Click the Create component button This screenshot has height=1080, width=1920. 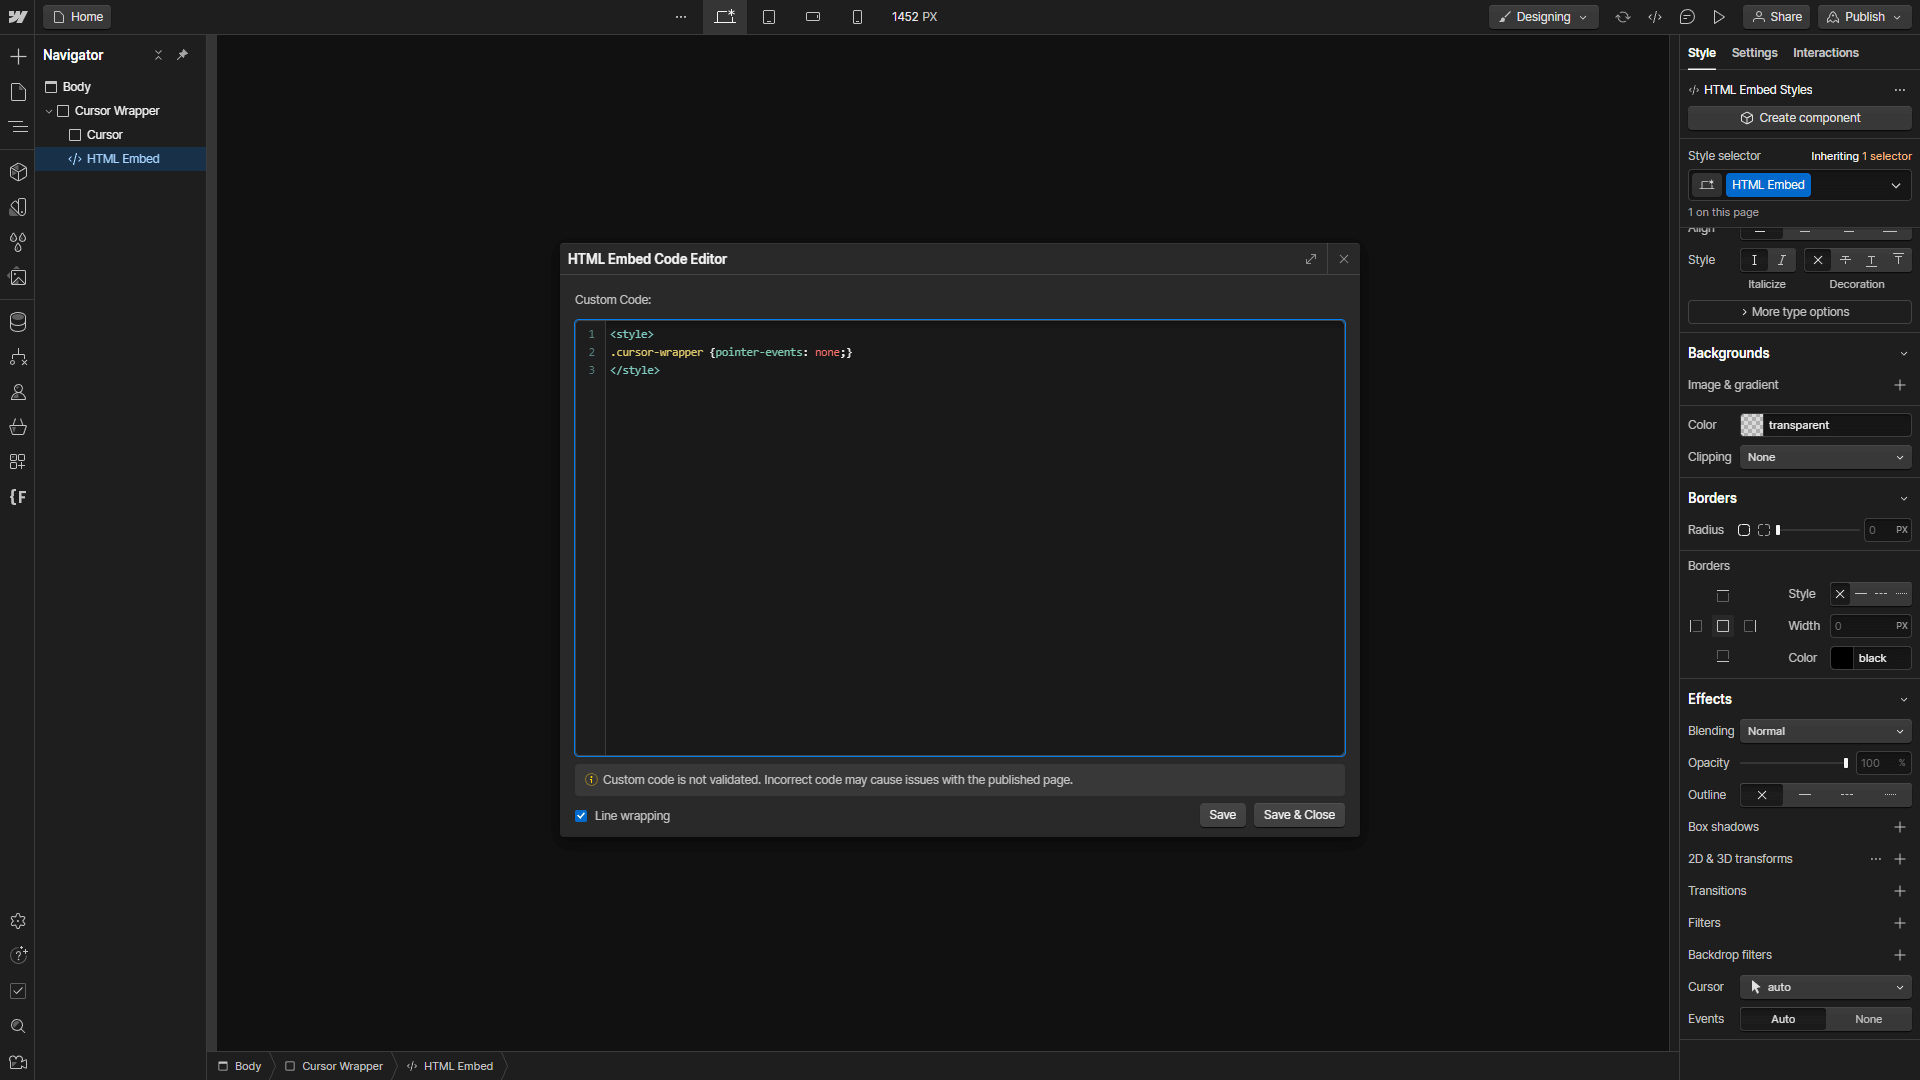pyautogui.click(x=1799, y=118)
